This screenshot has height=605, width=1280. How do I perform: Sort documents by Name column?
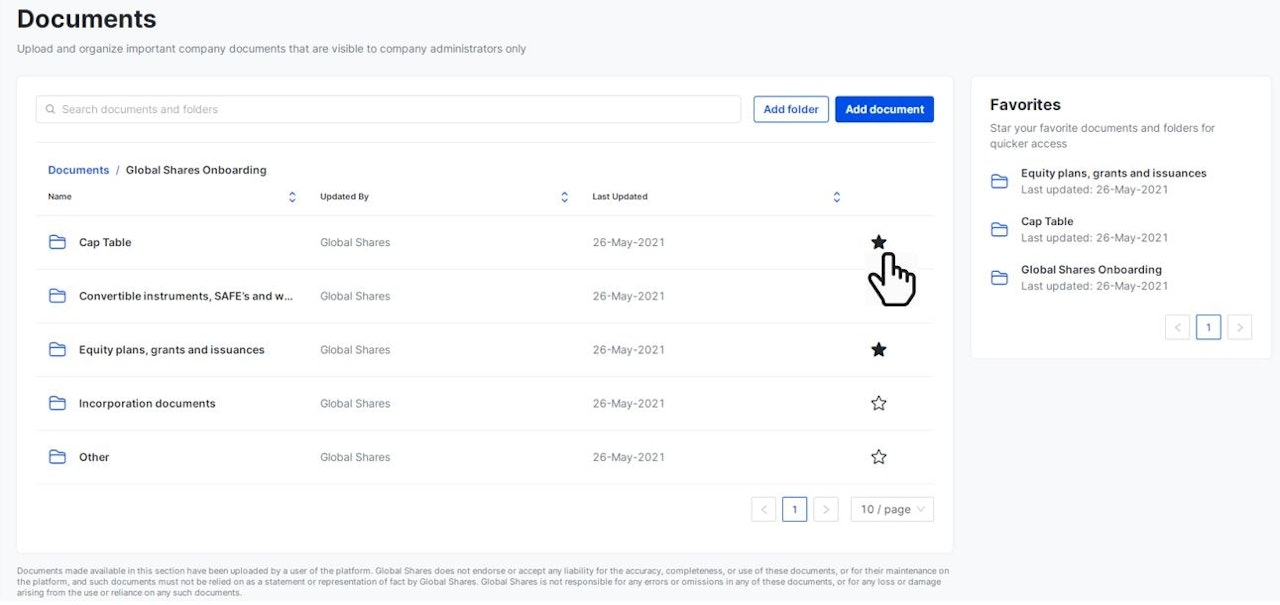click(x=292, y=197)
